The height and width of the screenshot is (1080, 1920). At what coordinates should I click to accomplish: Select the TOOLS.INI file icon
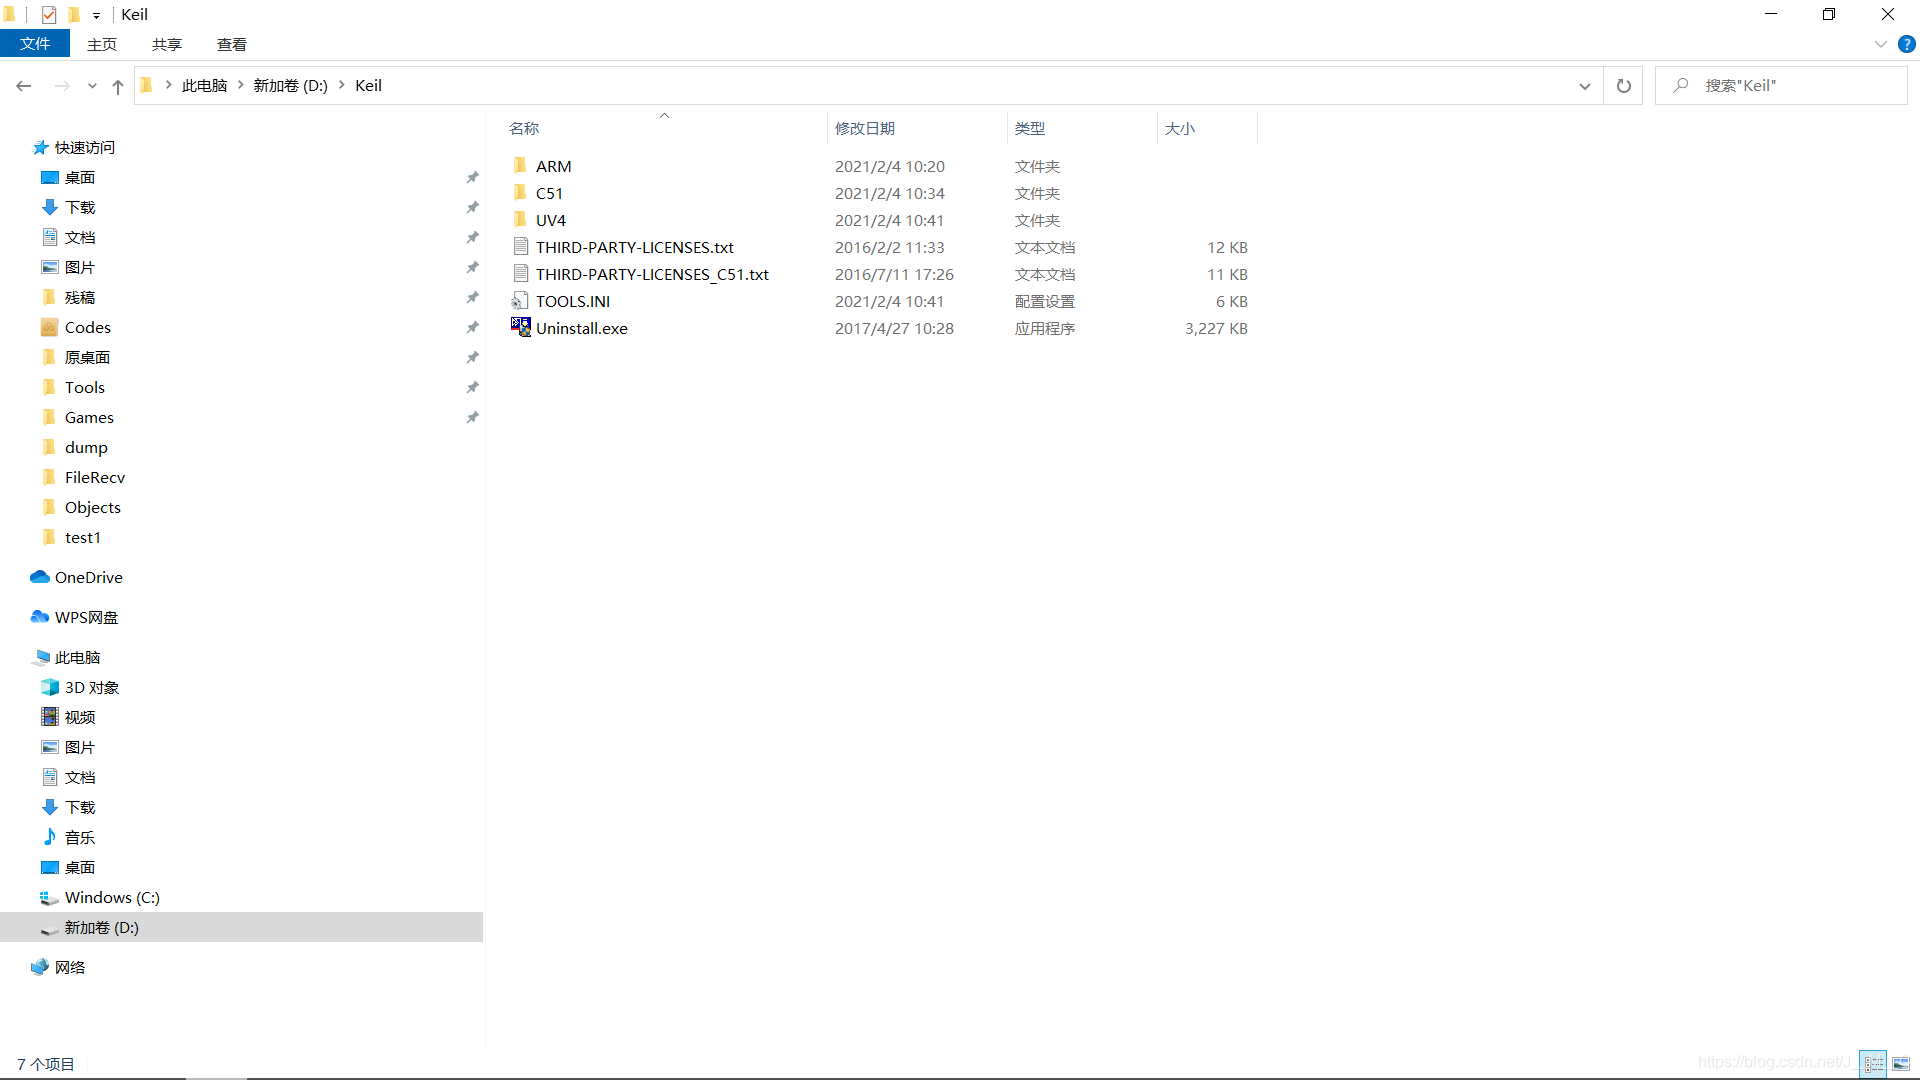coord(520,300)
